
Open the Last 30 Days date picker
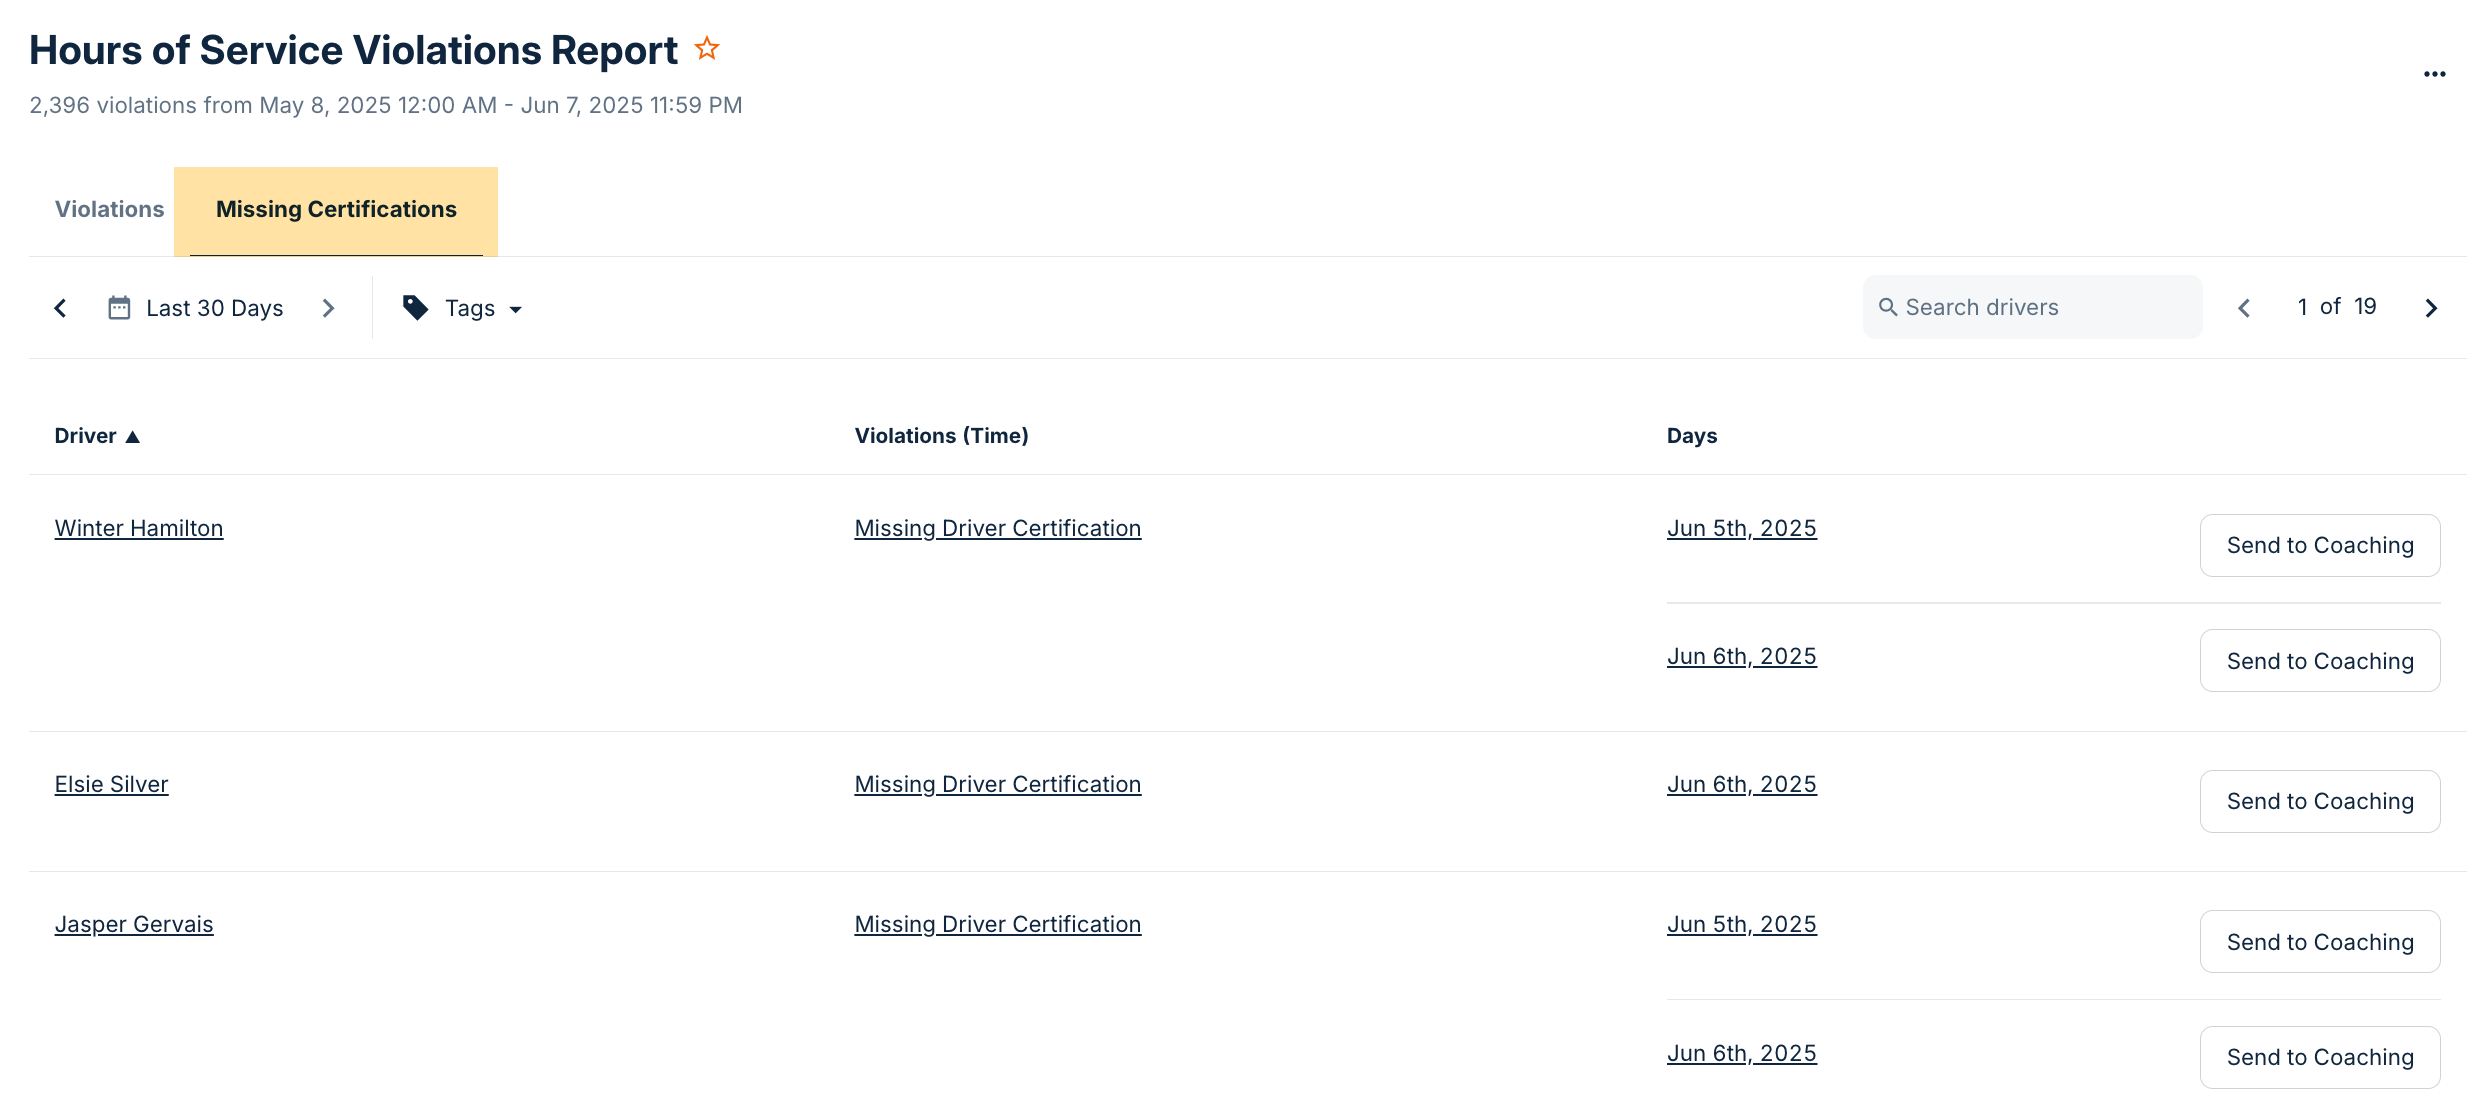tap(214, 307)
